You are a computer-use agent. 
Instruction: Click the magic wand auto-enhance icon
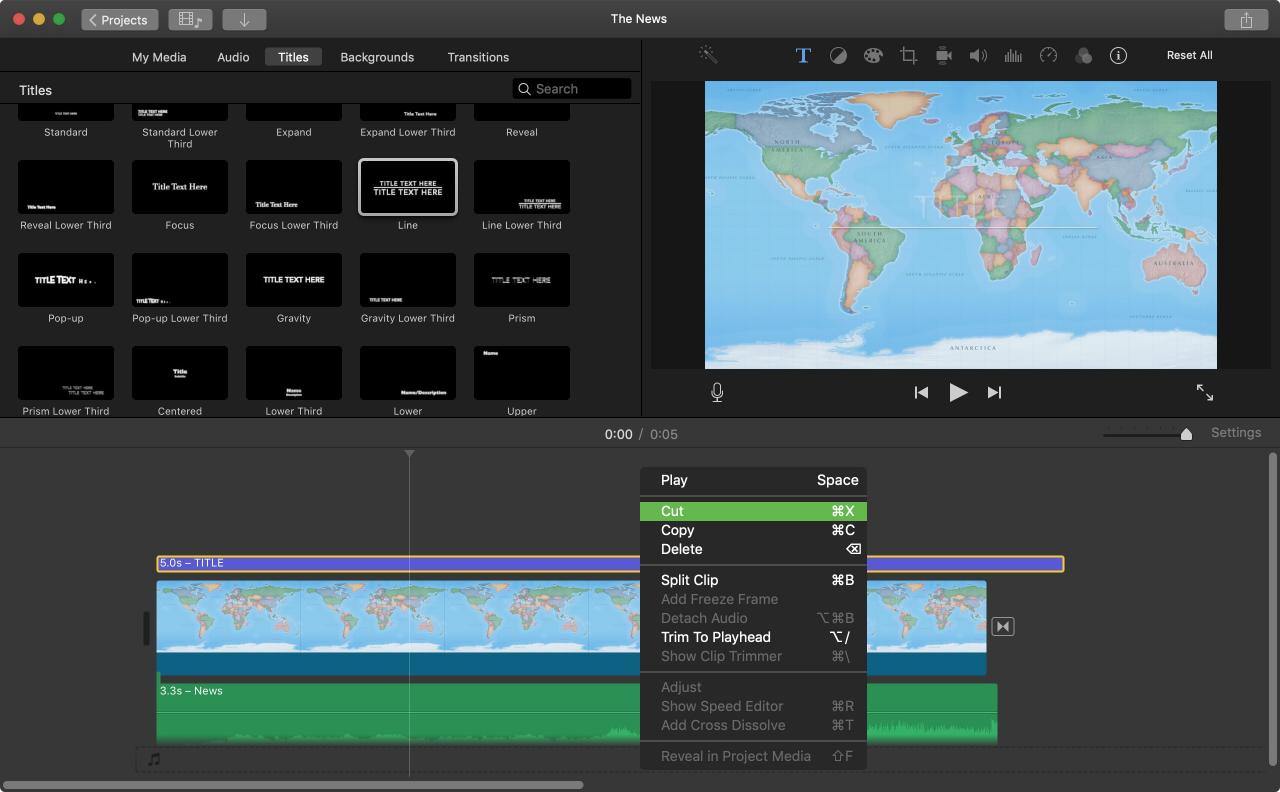[x=708, y=55]
